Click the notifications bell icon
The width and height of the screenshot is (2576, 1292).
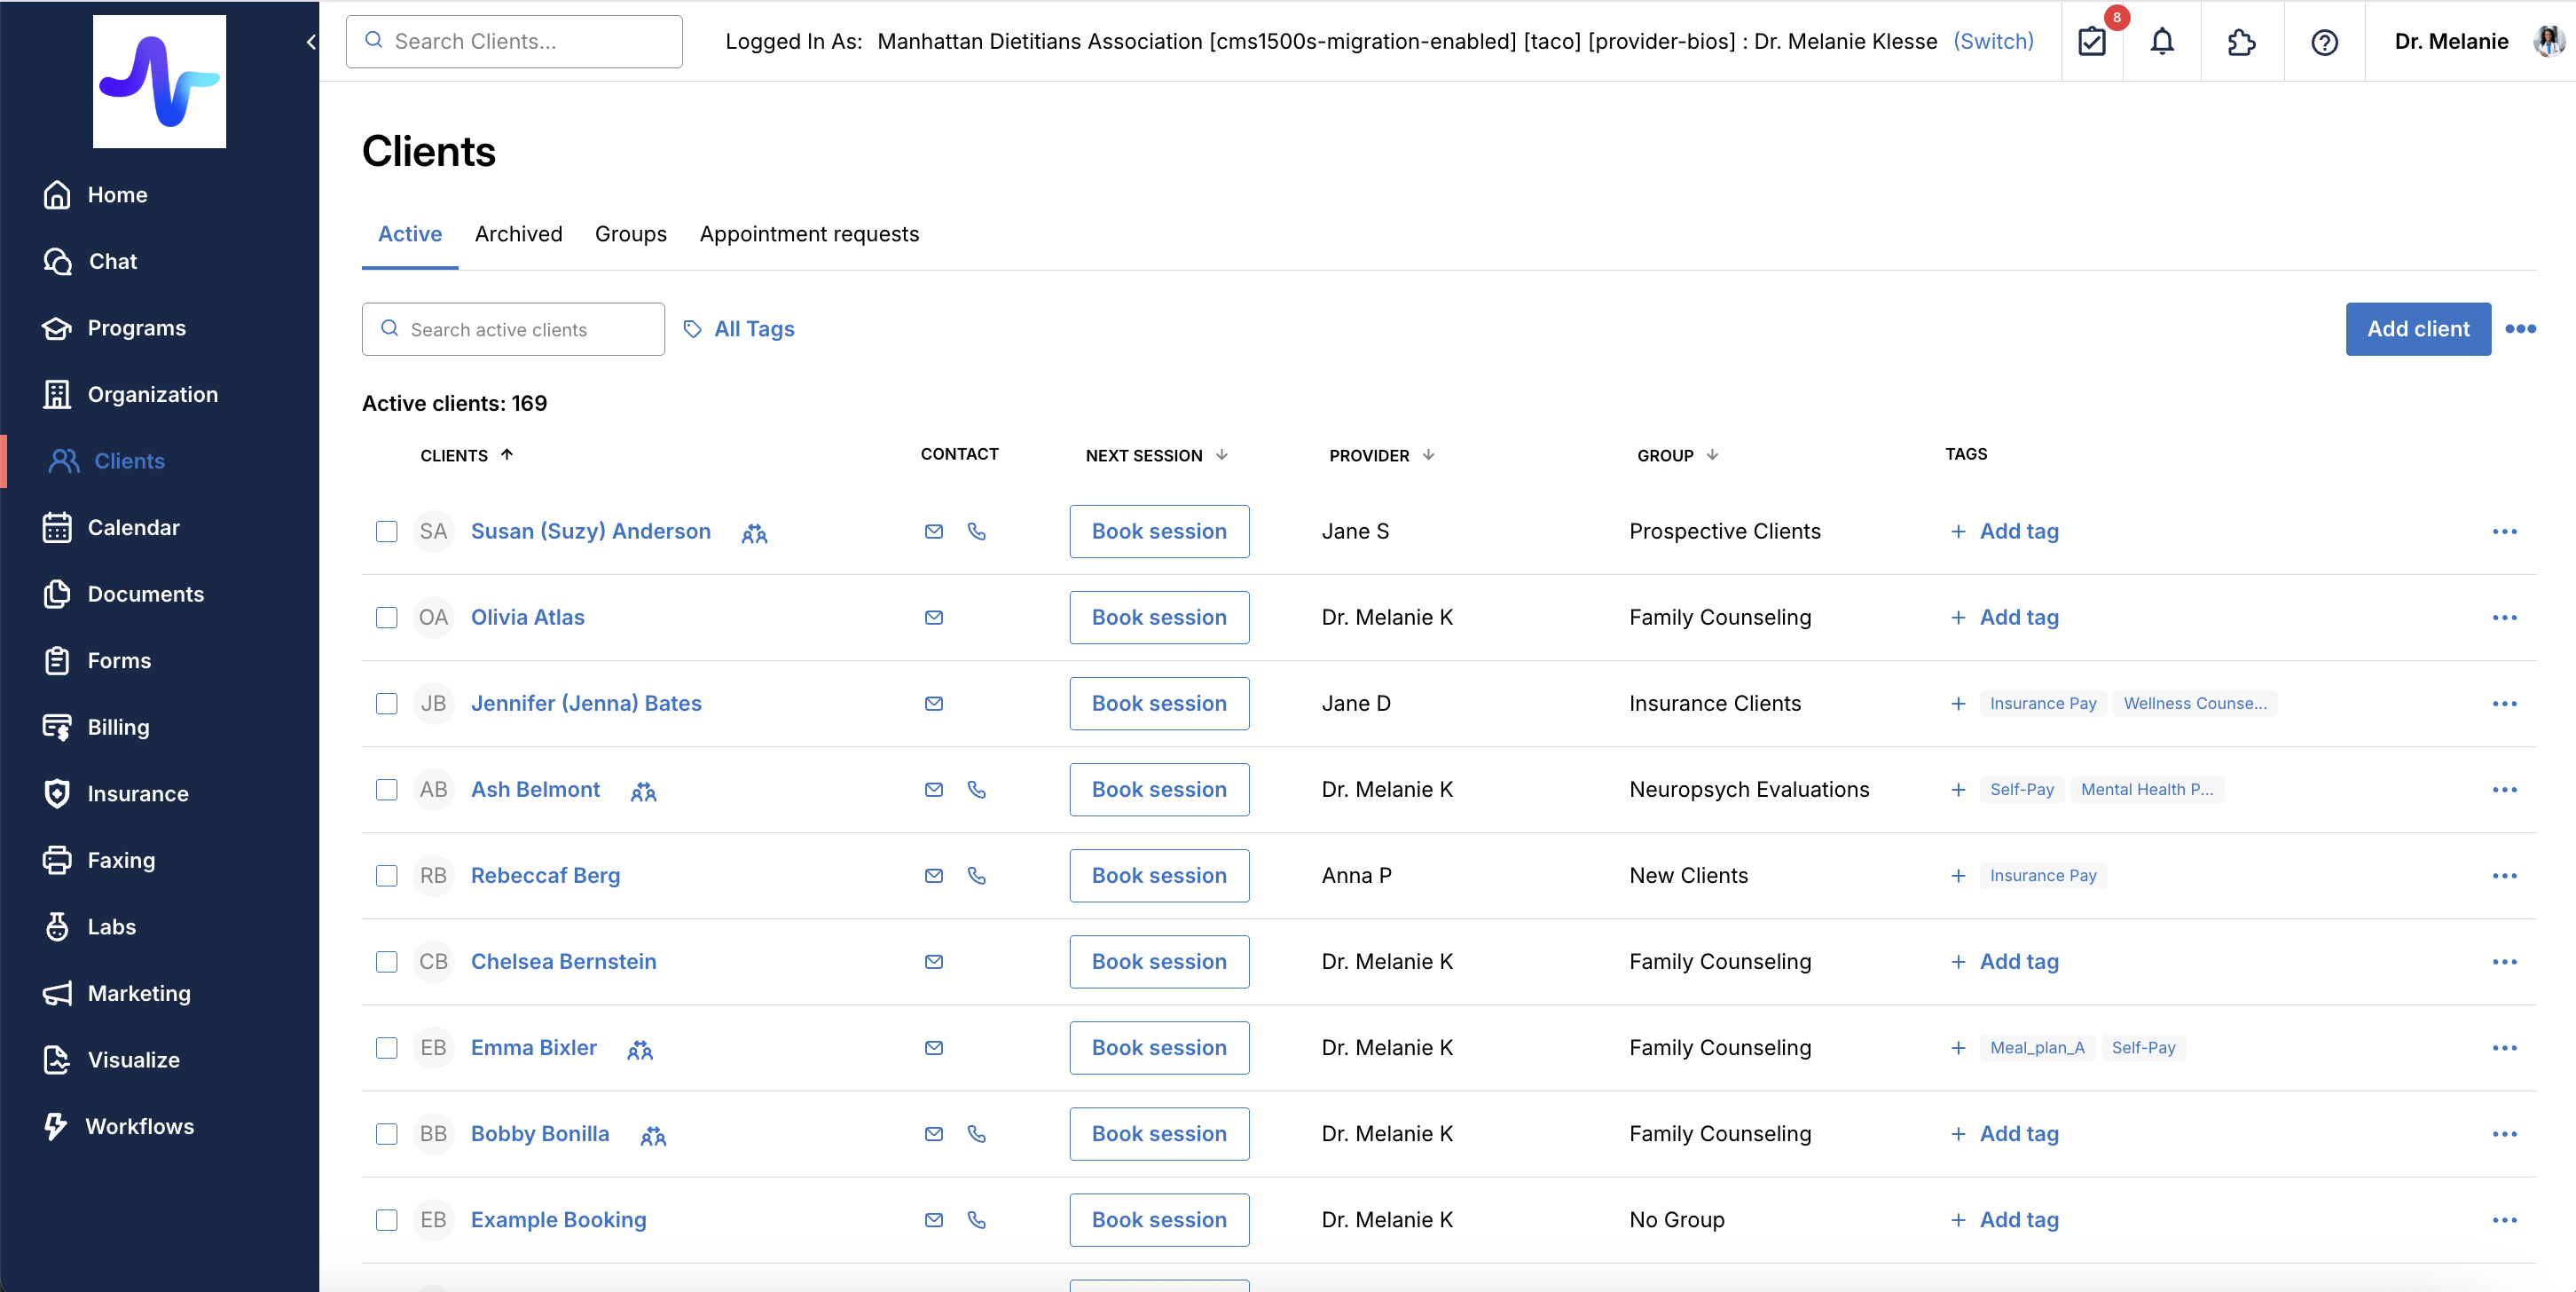(x=2162, y=42)
